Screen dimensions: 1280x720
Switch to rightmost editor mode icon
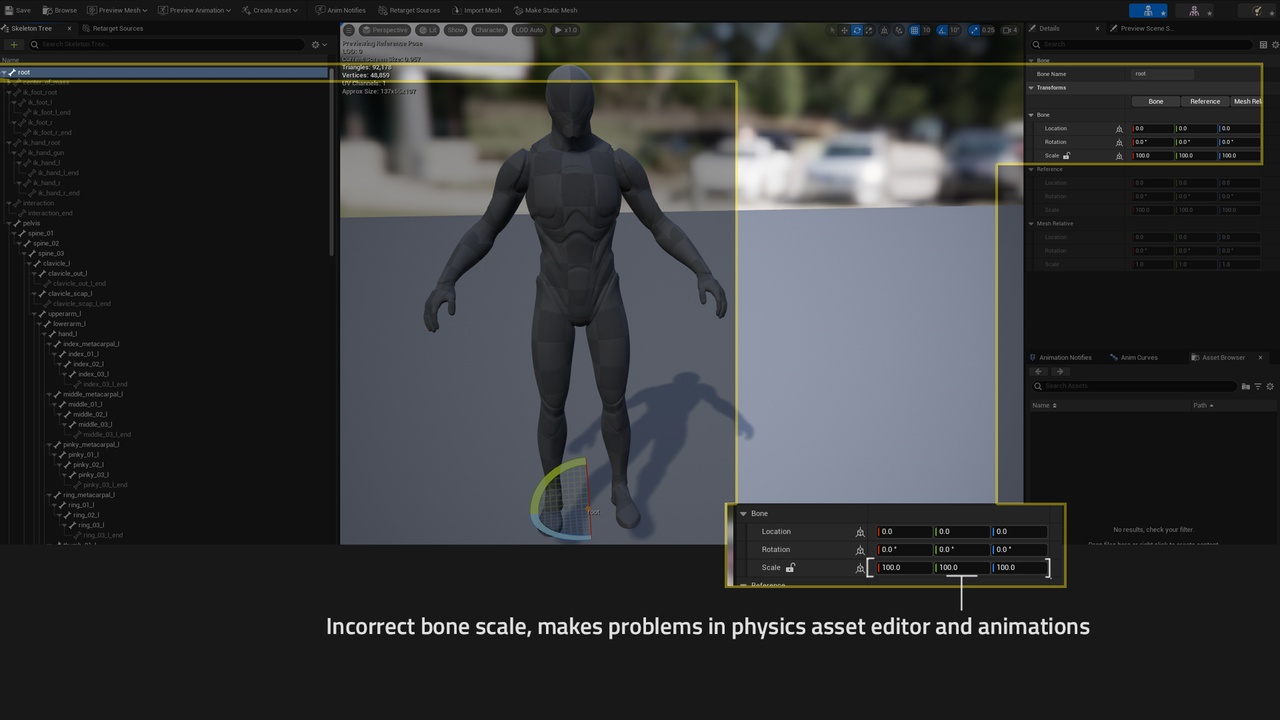(1258, 11)
